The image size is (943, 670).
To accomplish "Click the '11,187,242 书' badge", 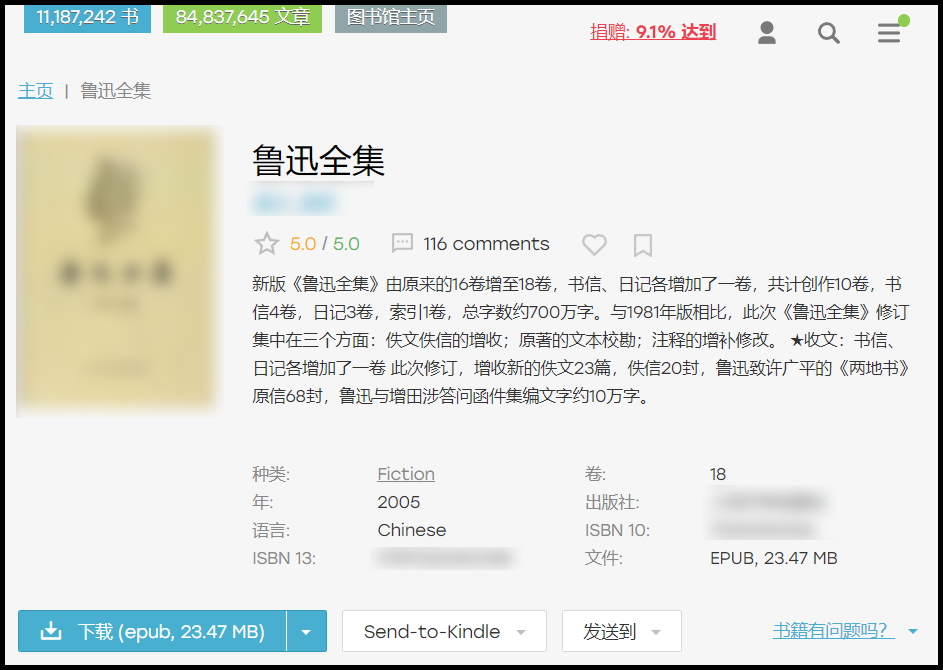I will point(86,18).
